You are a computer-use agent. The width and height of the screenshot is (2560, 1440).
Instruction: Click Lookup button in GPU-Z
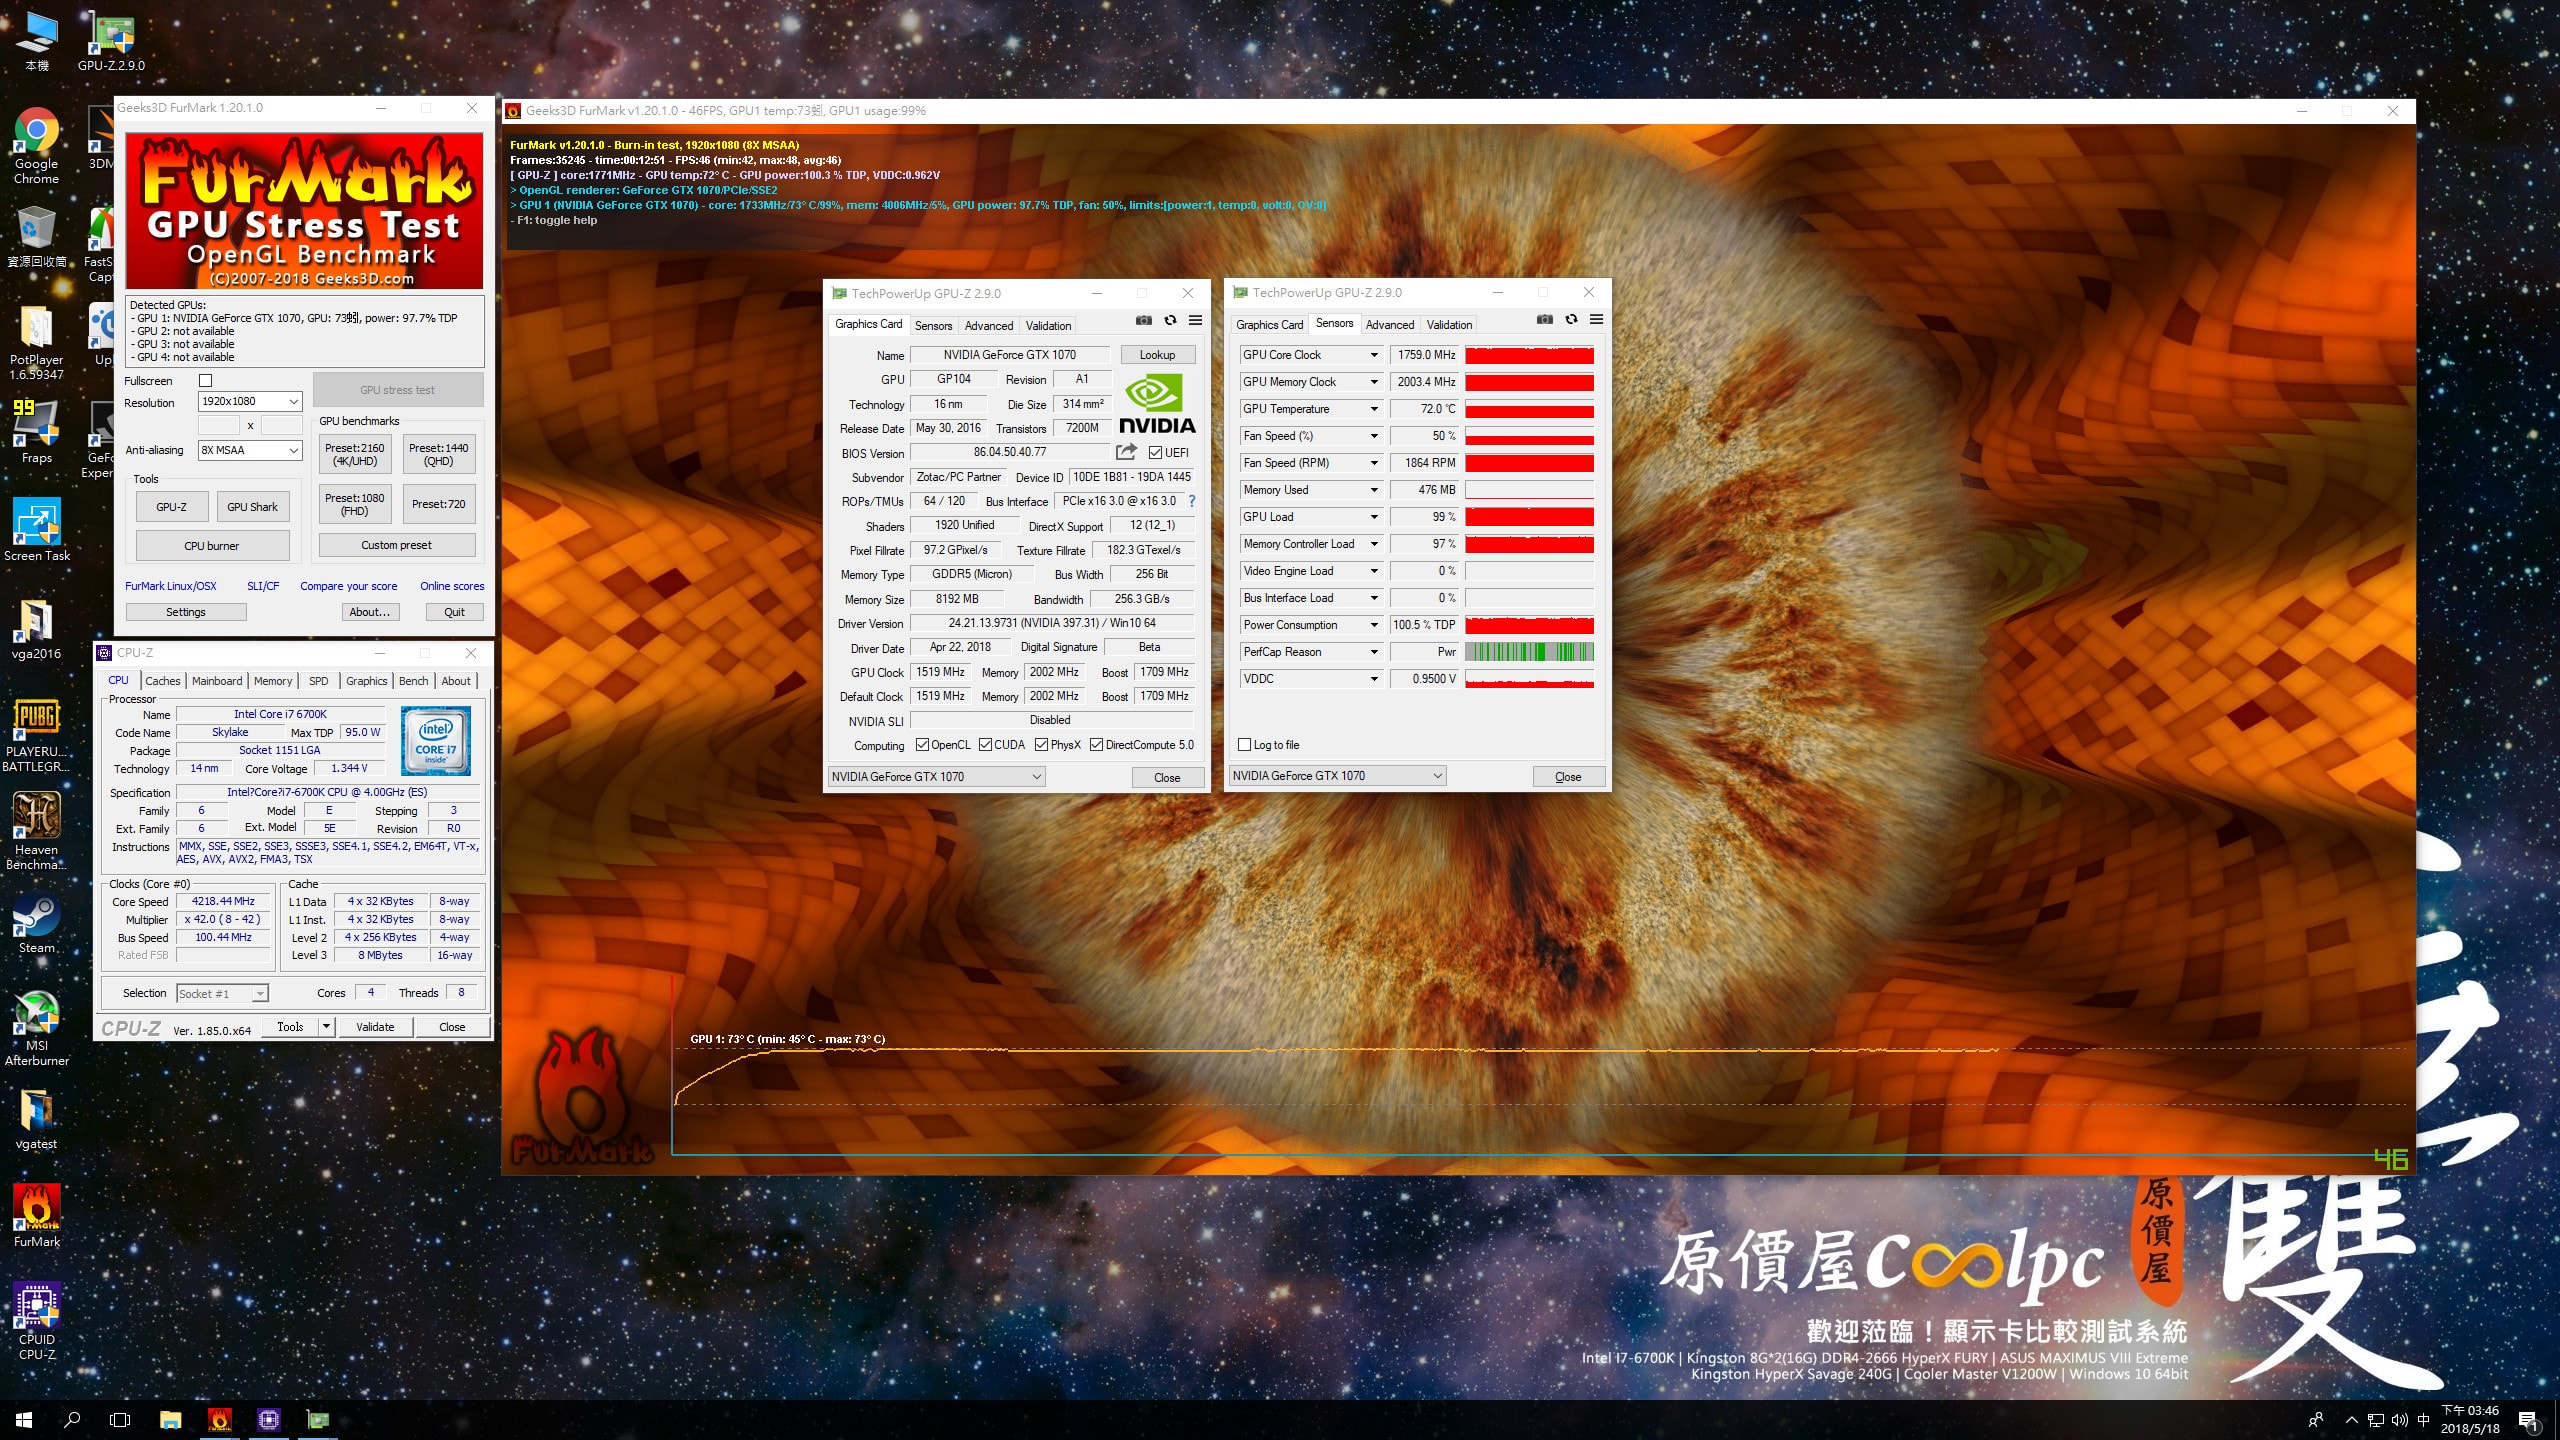(x=1157, y=355)
